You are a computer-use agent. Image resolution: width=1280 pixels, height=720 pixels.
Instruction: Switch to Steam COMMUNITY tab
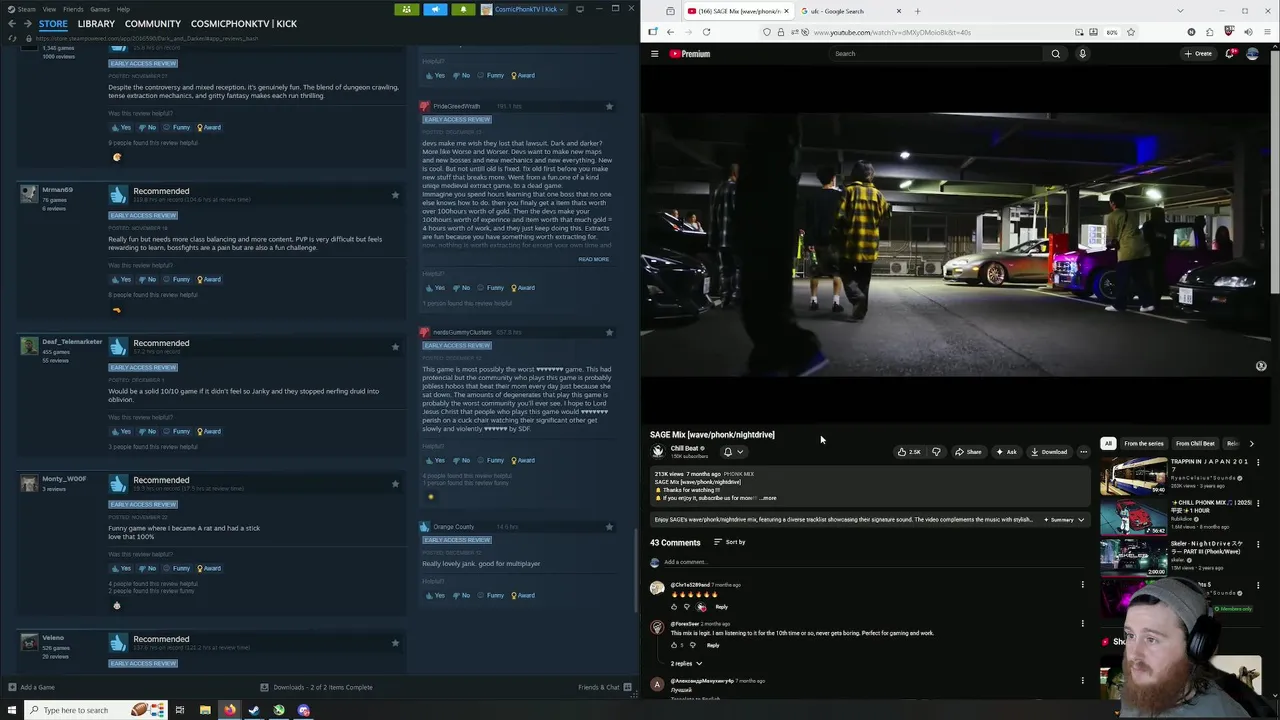(153, 24)
